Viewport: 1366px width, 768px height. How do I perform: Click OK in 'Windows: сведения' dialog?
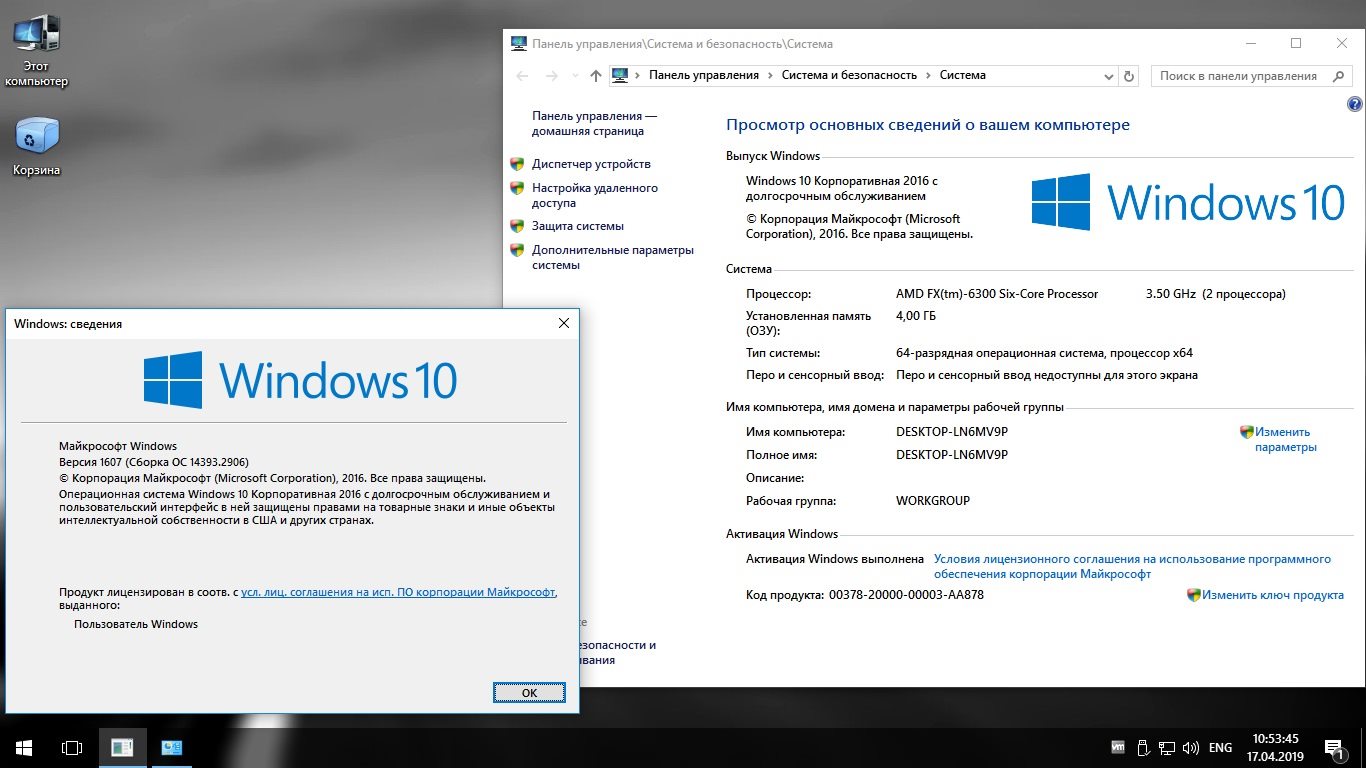pyautogui.click(x=529, y=692)
